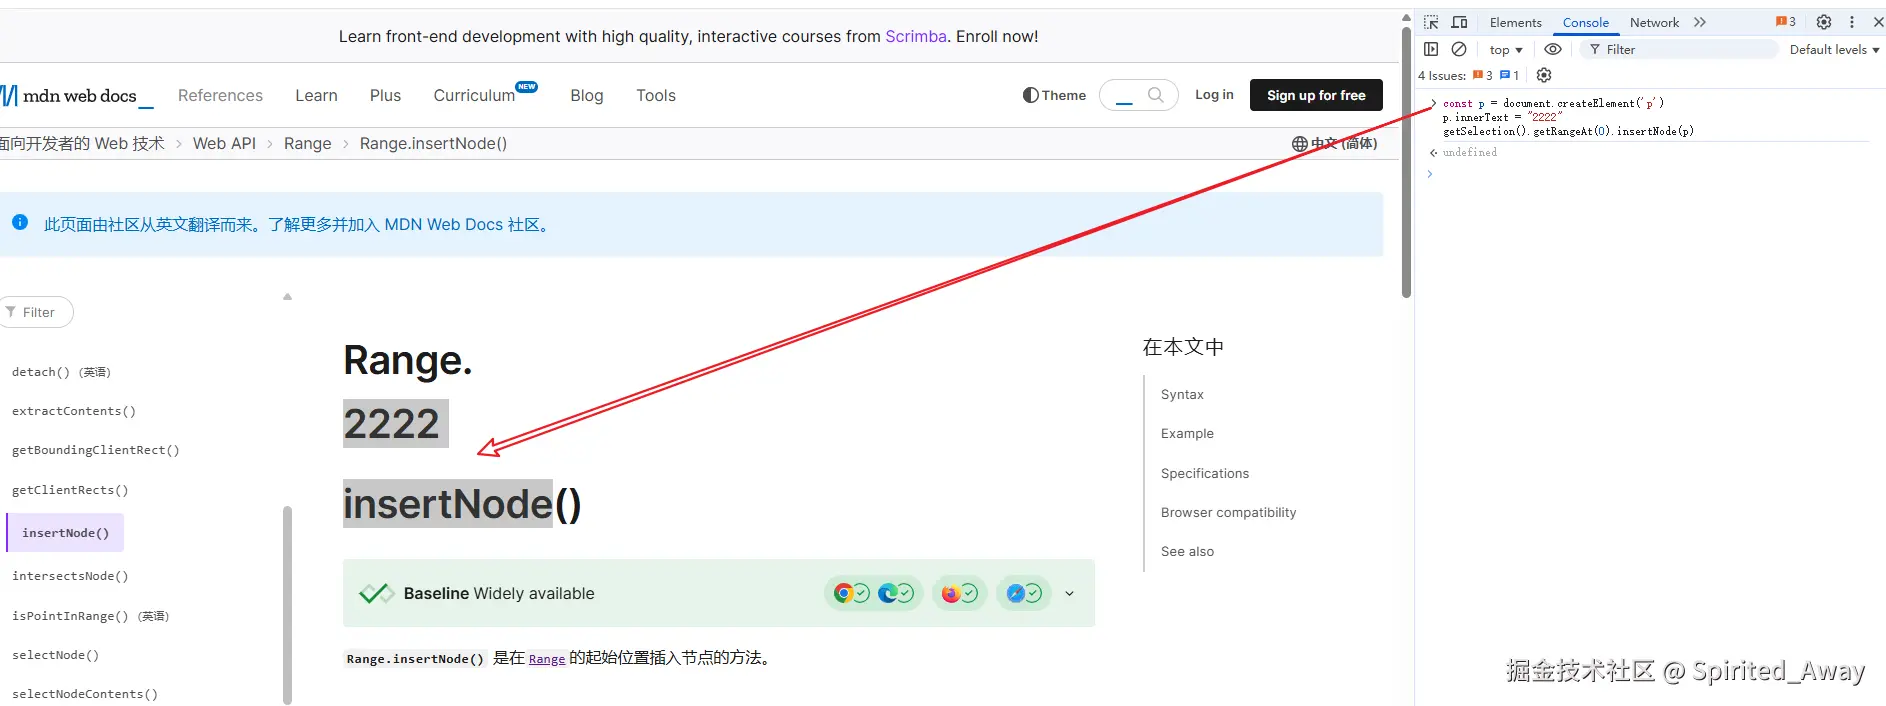Open intersectsNode() in the sidebar

tap(70, 576)
